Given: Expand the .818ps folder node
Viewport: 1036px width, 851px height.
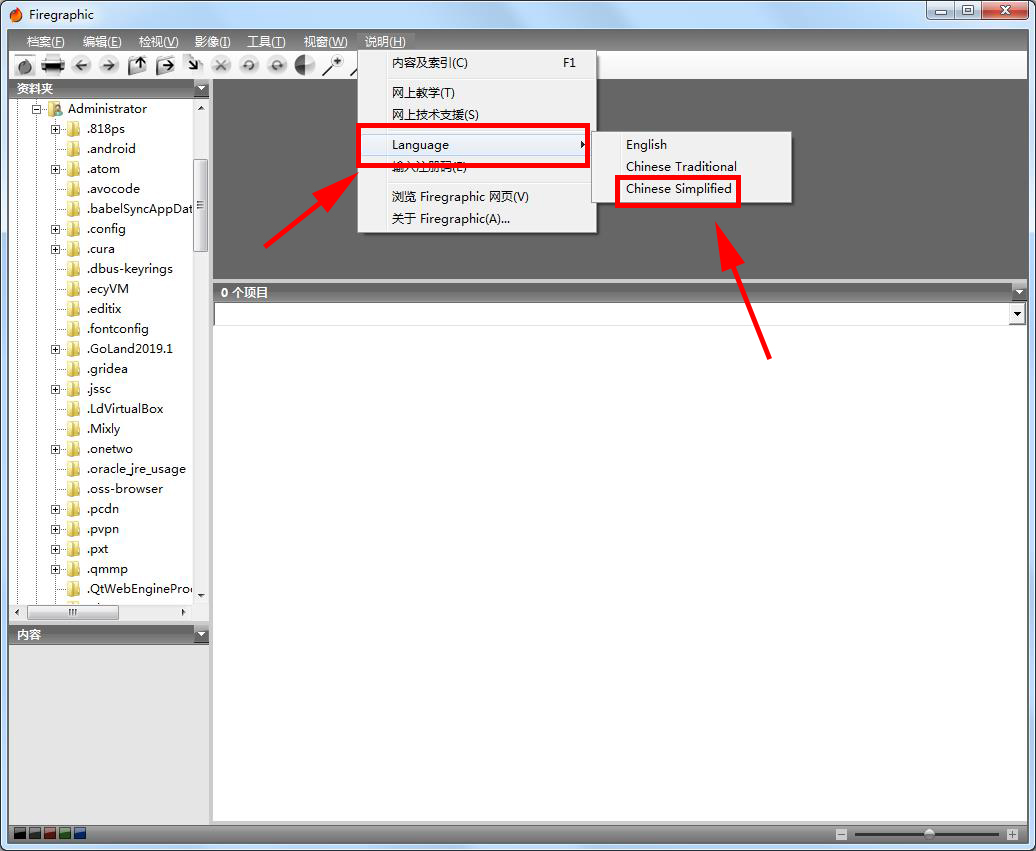Looking at the screenshot, I should (56, 129).
